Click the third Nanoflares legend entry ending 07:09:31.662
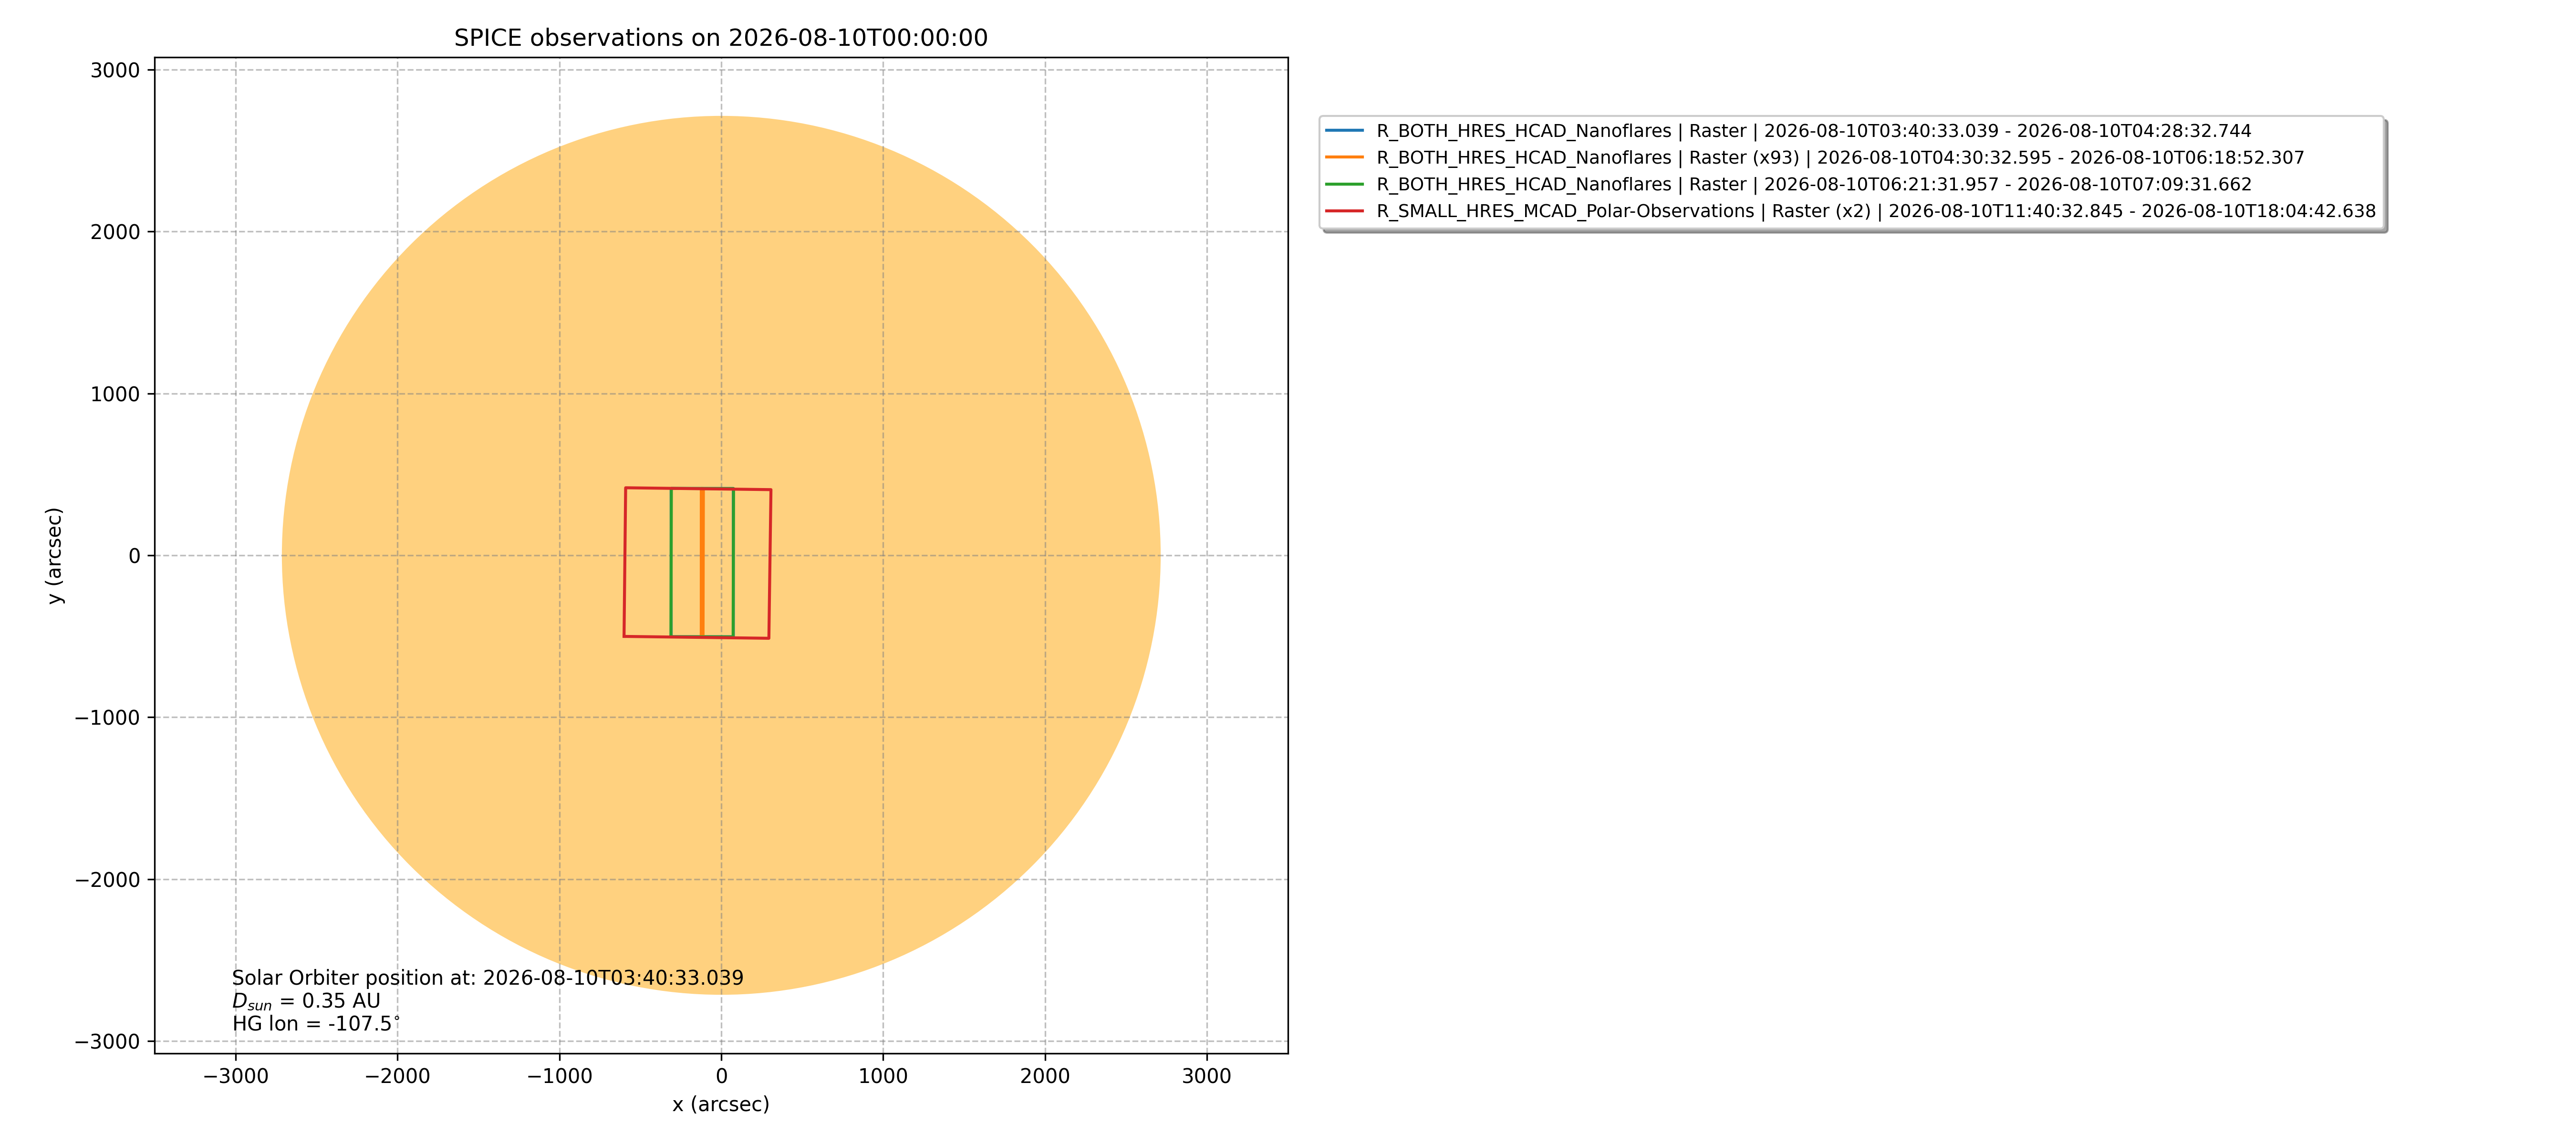 (1814, 184)
